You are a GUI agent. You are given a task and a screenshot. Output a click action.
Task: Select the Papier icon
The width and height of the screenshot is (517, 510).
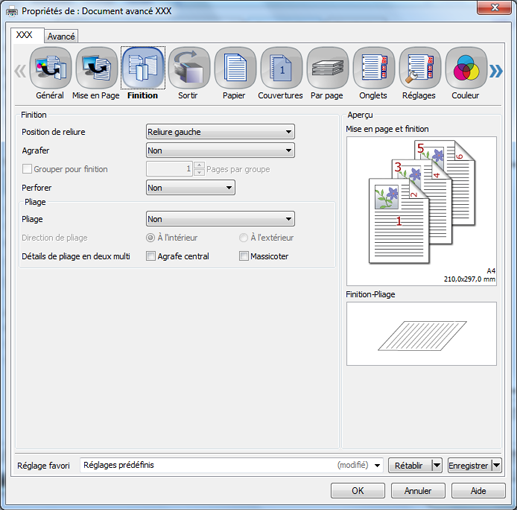[235, 68]
